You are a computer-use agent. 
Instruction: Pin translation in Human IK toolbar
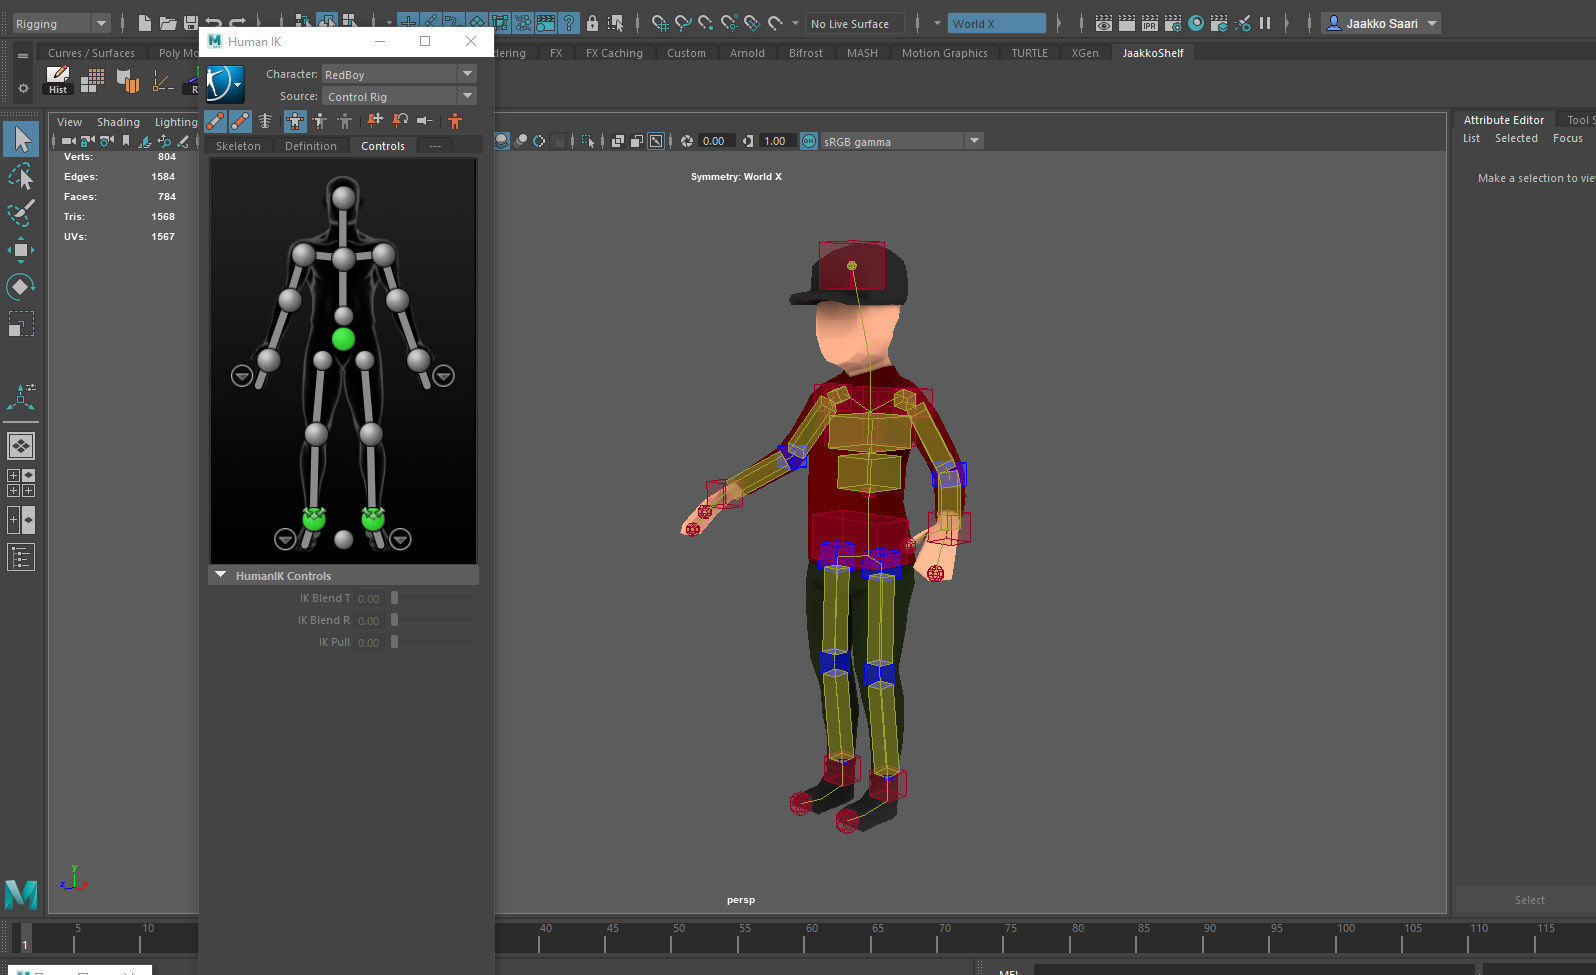pyautogui.click(x=375, y=121)
